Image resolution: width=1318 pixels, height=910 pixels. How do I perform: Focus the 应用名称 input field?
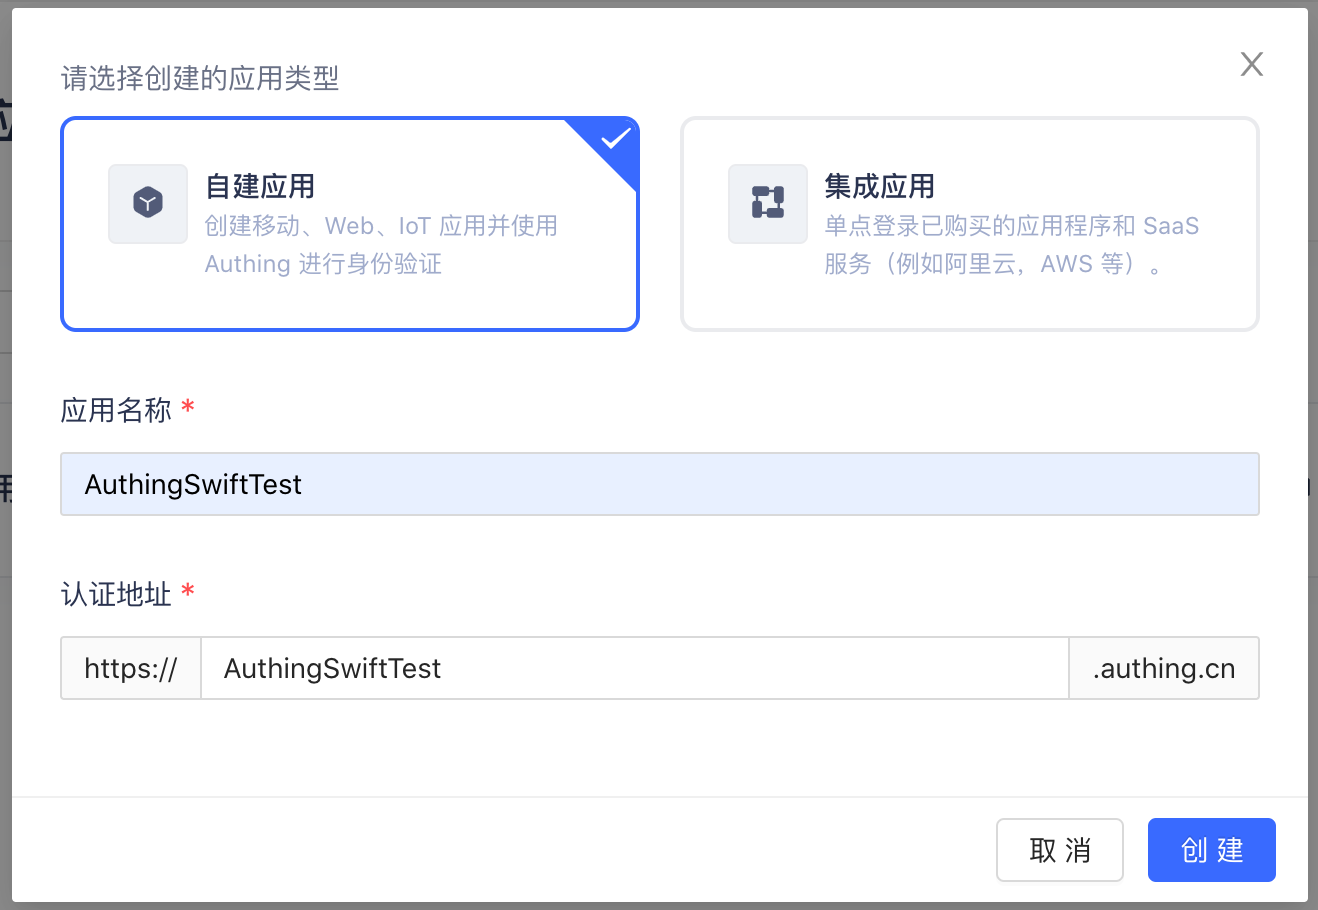click(660, 484)
